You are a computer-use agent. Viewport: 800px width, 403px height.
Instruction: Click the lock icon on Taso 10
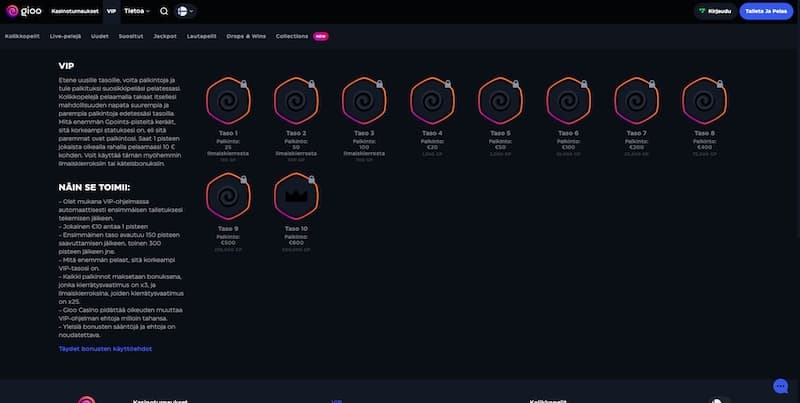[x=311, y=180]
